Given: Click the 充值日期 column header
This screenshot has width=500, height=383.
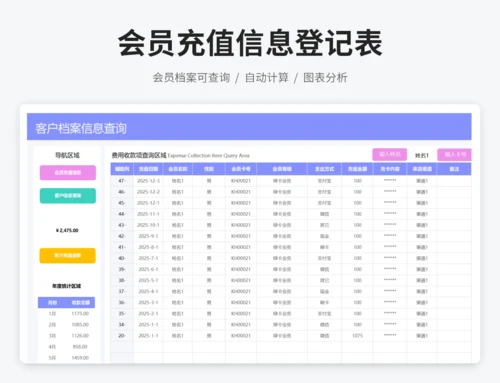Looking at the screenshot, I should [x=148, y=169].
